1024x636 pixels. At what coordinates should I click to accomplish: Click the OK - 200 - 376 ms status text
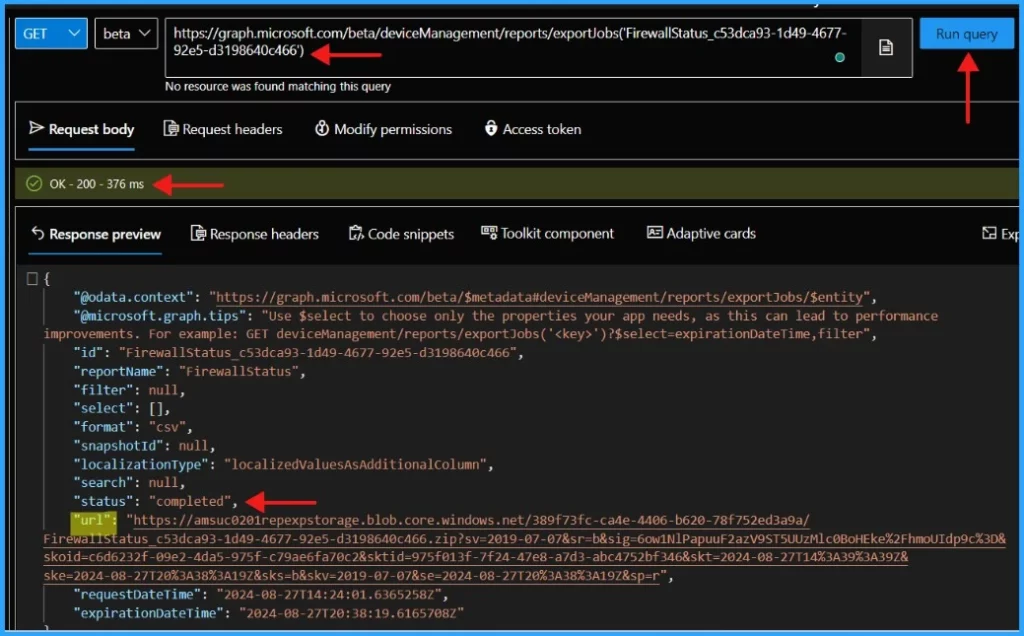pyautogui.click(x=97, y=184)
